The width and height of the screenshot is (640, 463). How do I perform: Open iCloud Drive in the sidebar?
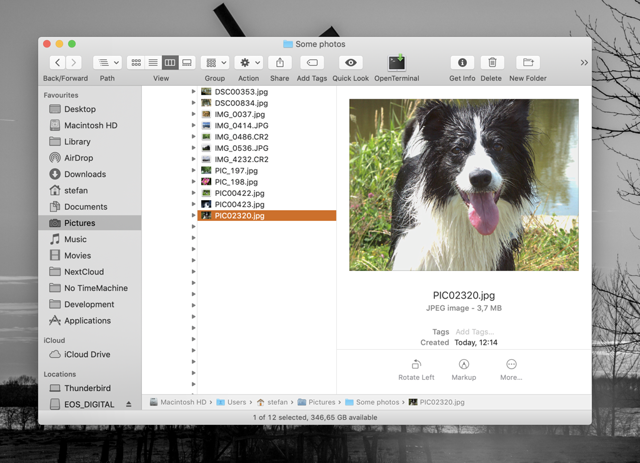coord(90,354)
